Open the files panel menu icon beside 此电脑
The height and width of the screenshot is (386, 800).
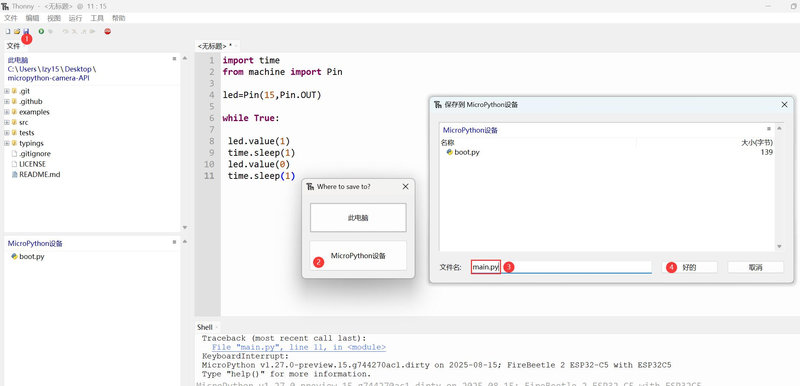pos(174,59)
